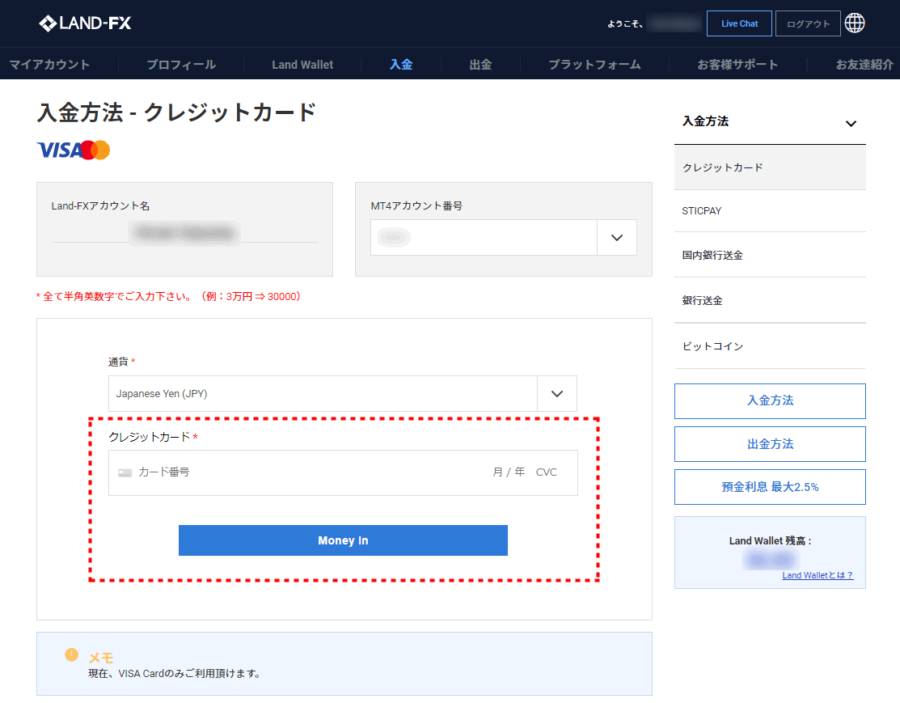Click the カード番号 input field
Screen dimensions: 900x703
[164, 472]
